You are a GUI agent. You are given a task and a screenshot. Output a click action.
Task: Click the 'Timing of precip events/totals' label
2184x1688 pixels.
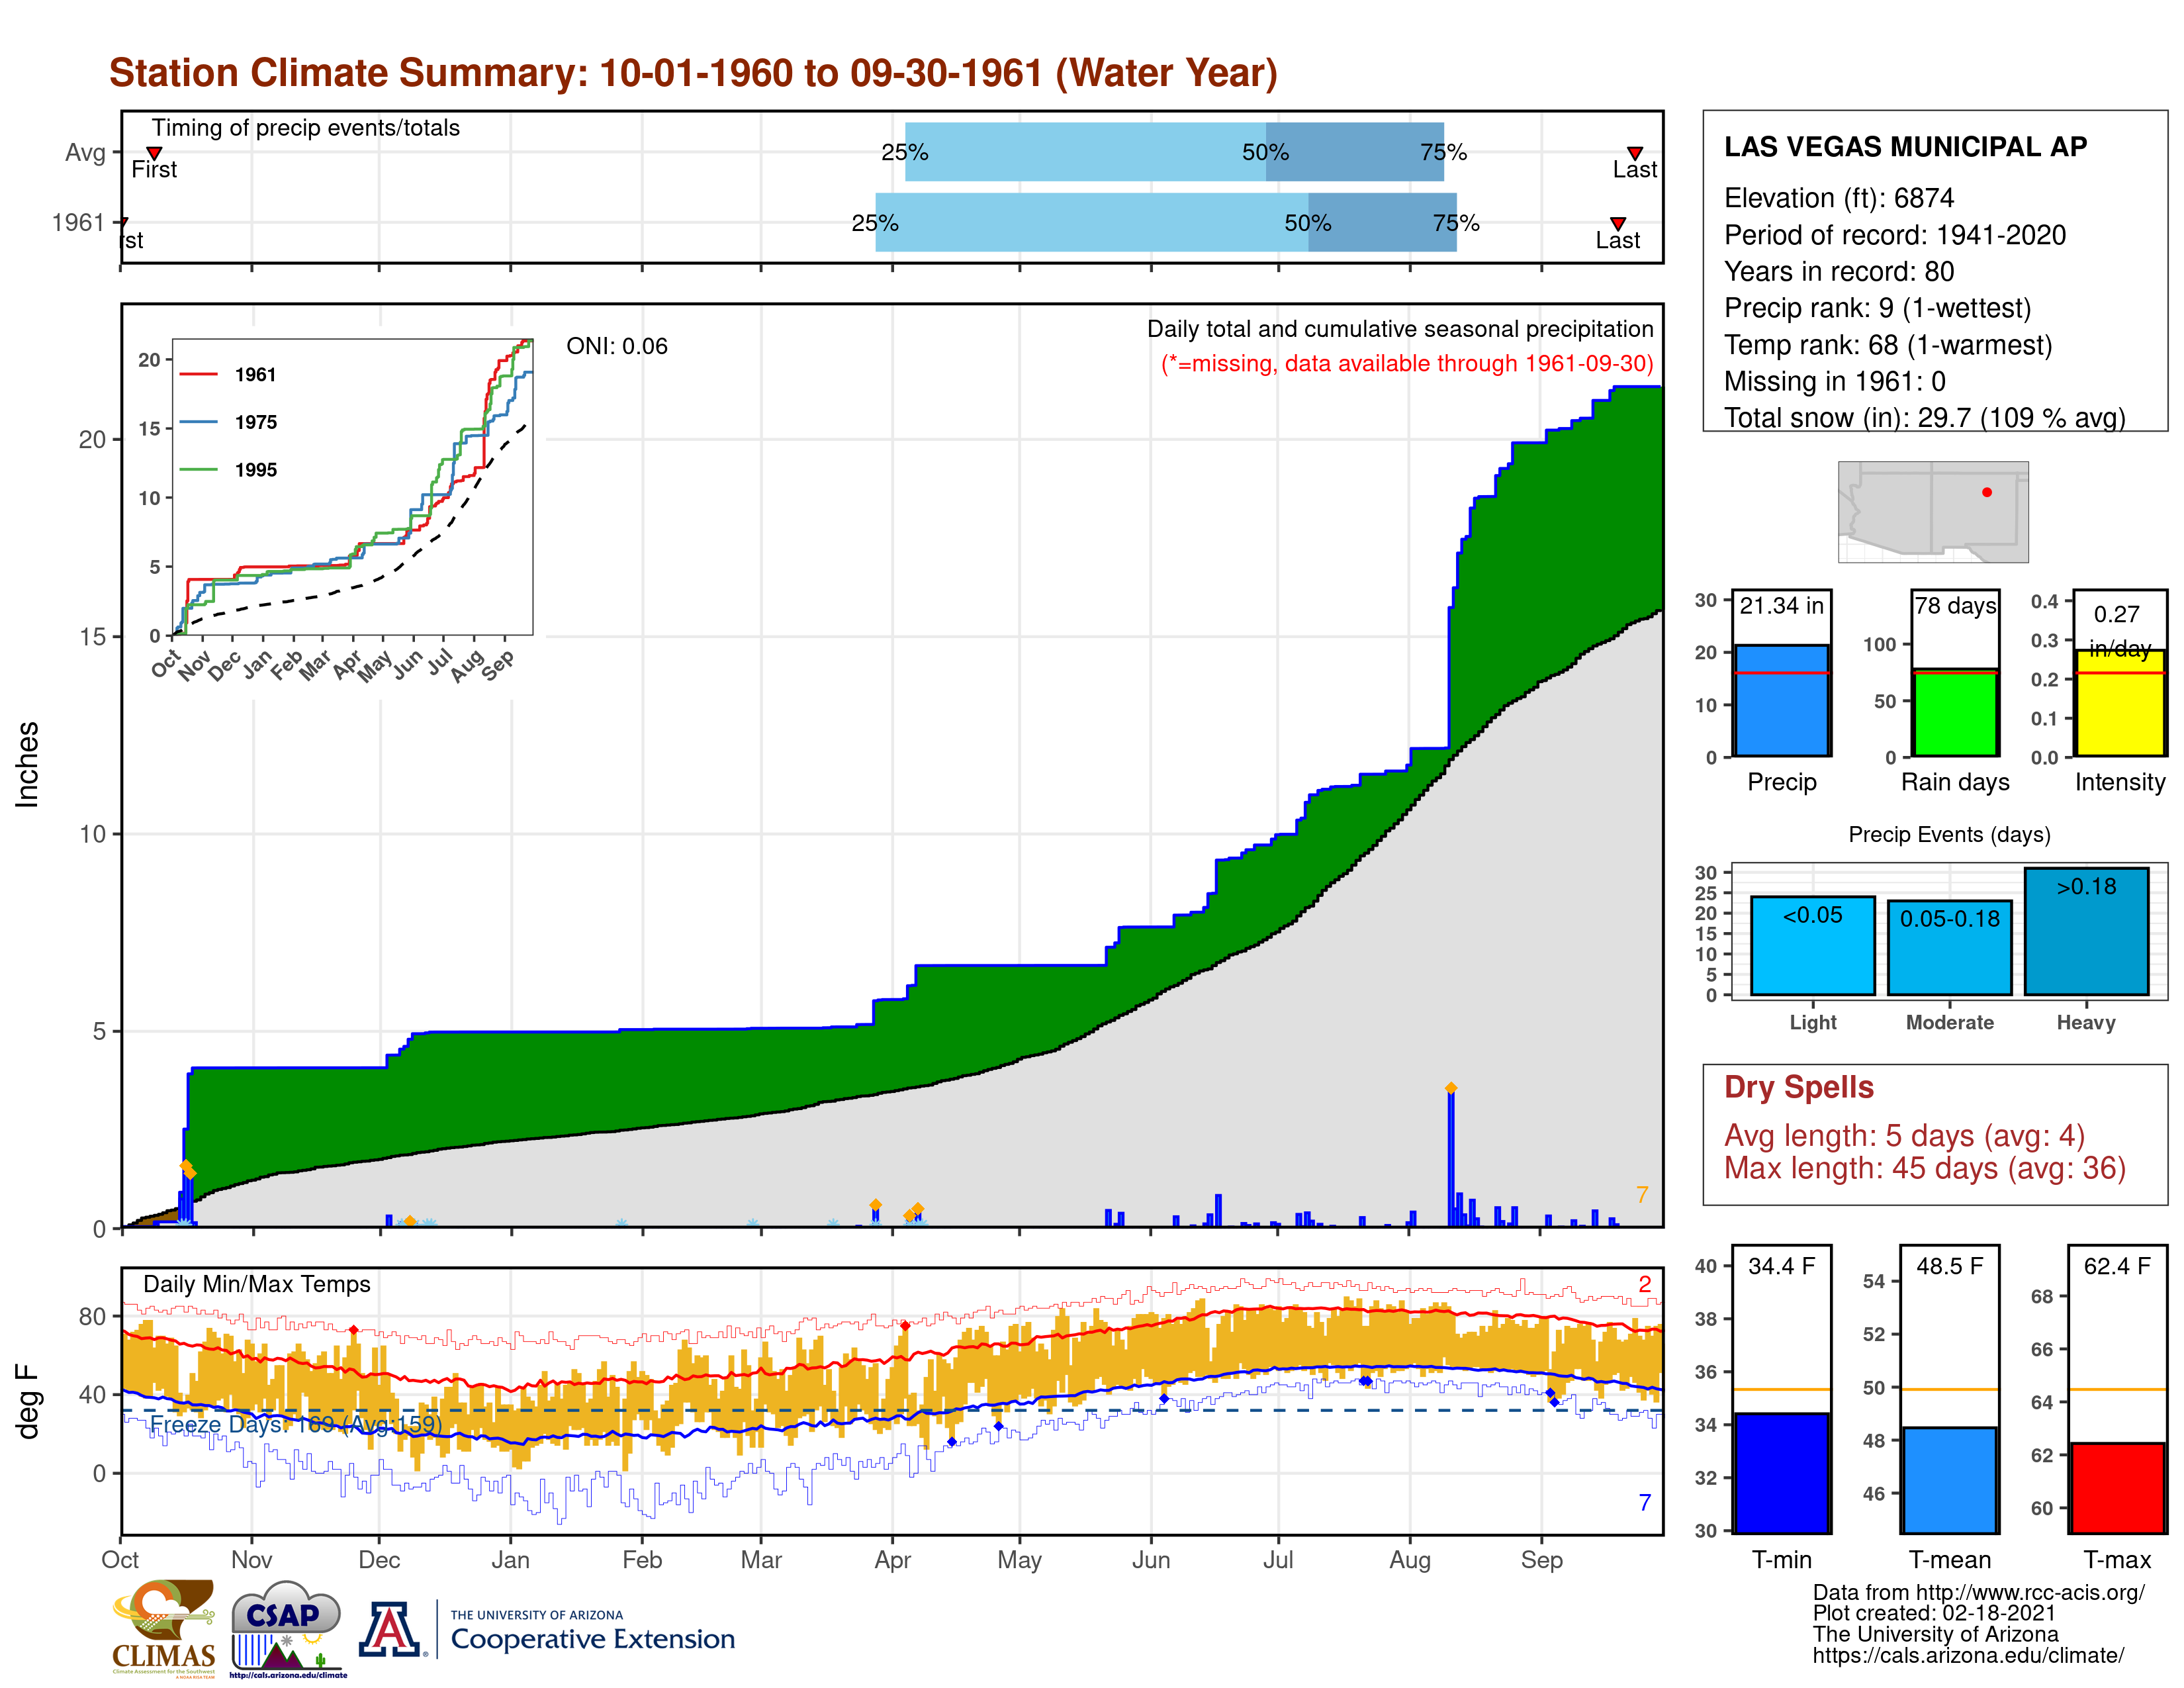coord(306,128)
